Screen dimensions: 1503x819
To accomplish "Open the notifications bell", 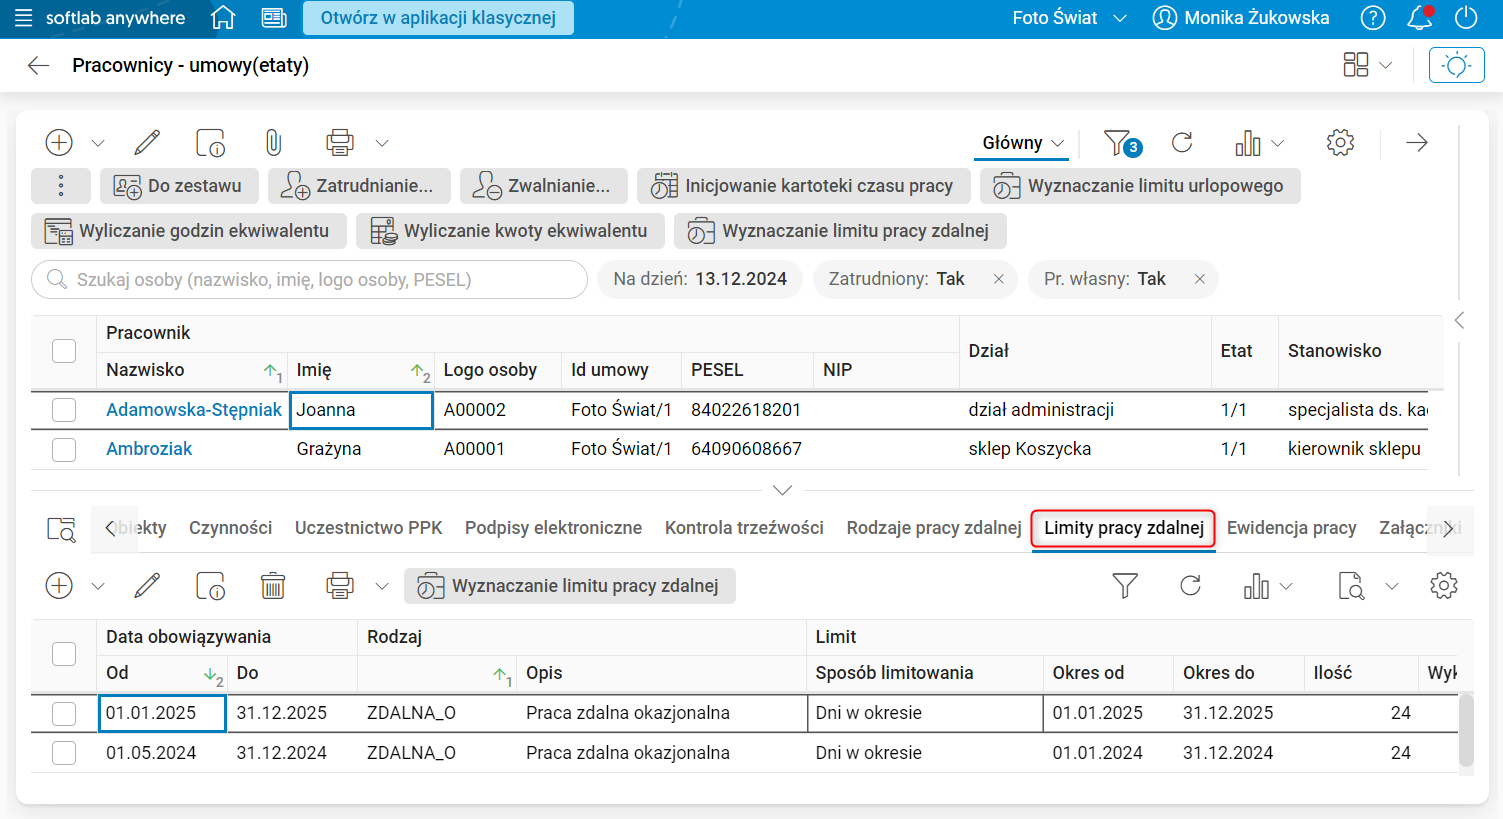I will (1419, 18).
